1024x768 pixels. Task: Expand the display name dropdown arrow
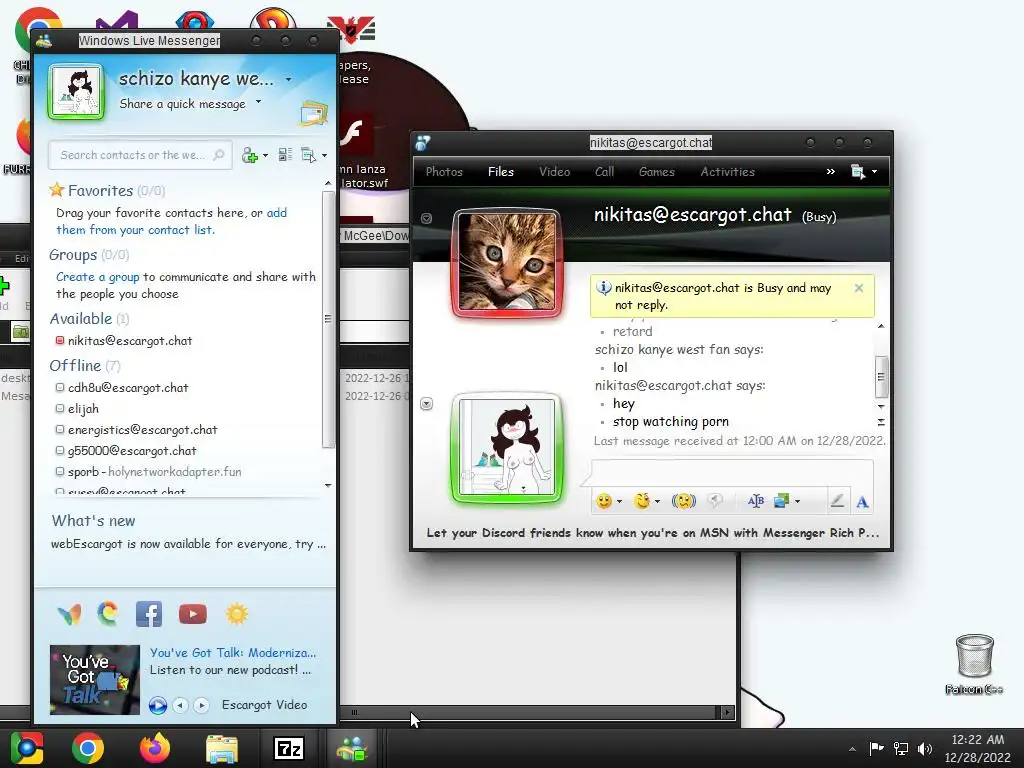(x=289, y=80)
